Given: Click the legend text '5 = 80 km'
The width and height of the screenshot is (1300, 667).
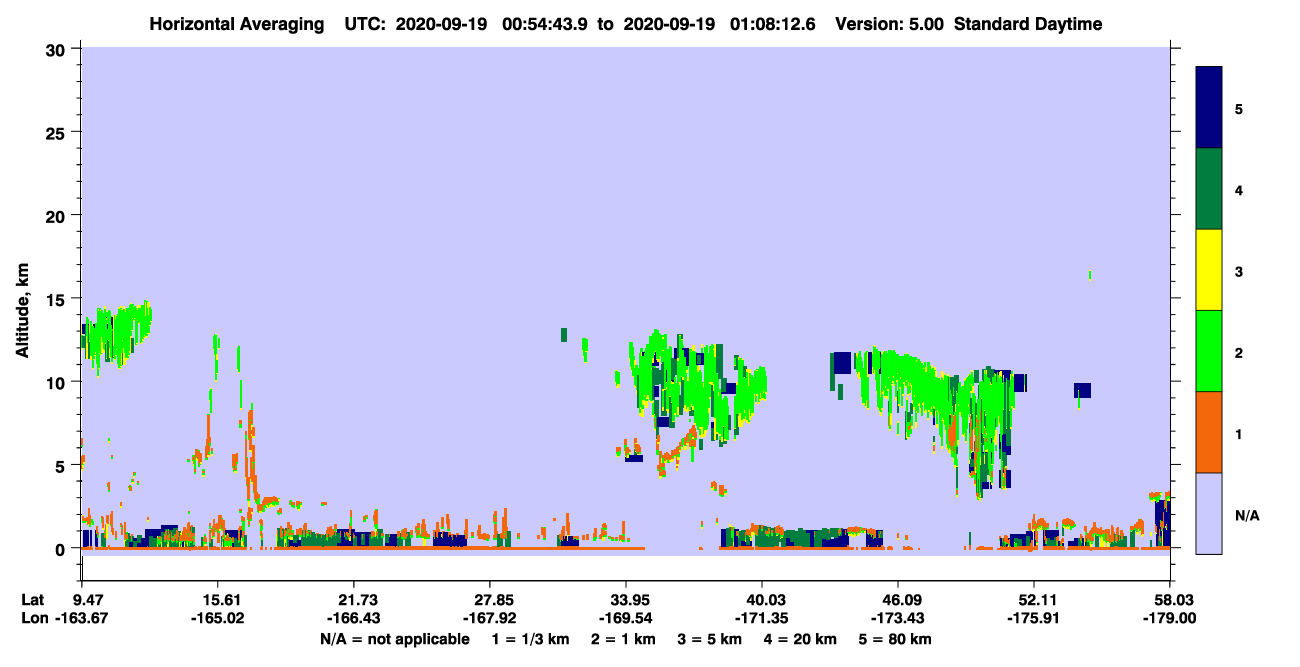Looking at the screenshot, I should point(896,639).
